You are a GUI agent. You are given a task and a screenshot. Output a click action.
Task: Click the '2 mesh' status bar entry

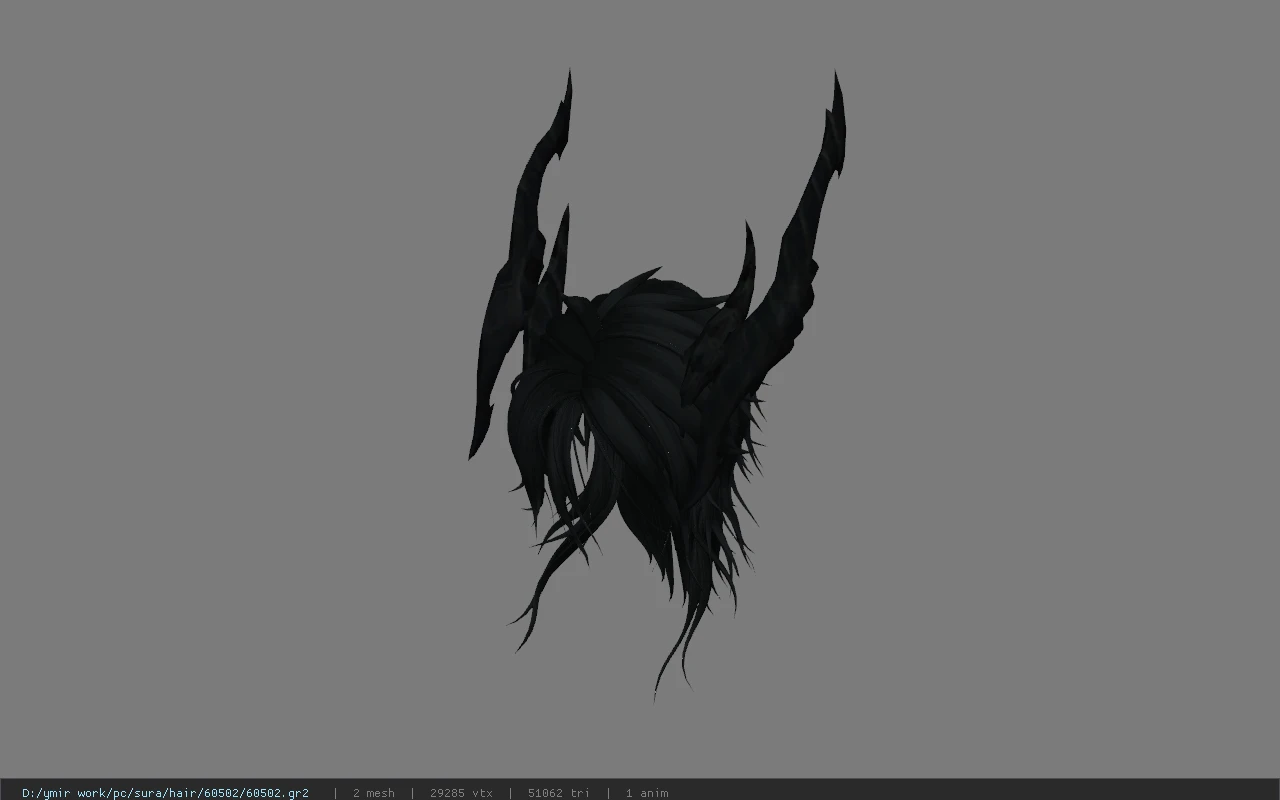[374, 793]
